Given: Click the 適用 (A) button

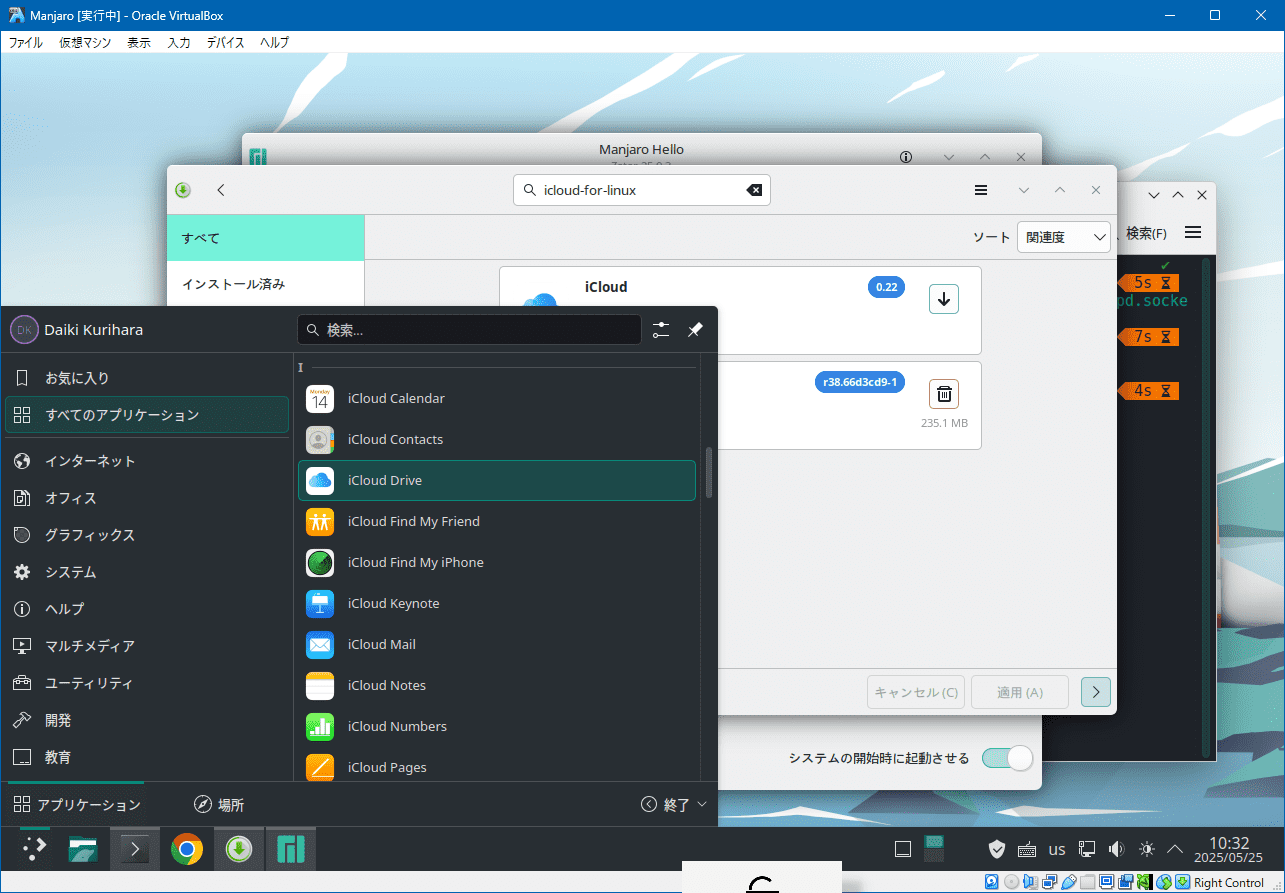Looking at the screenshot, I should [1020, 692].
